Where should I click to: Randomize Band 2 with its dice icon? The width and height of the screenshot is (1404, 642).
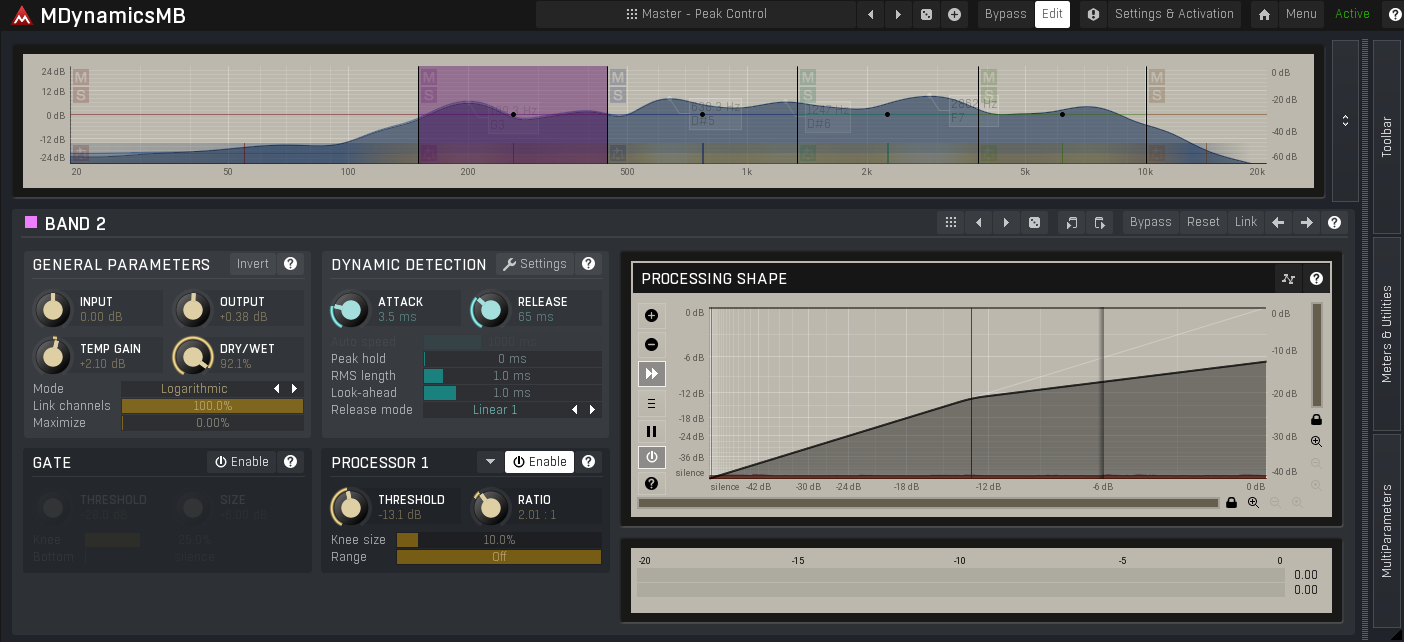click(1034, 222)
